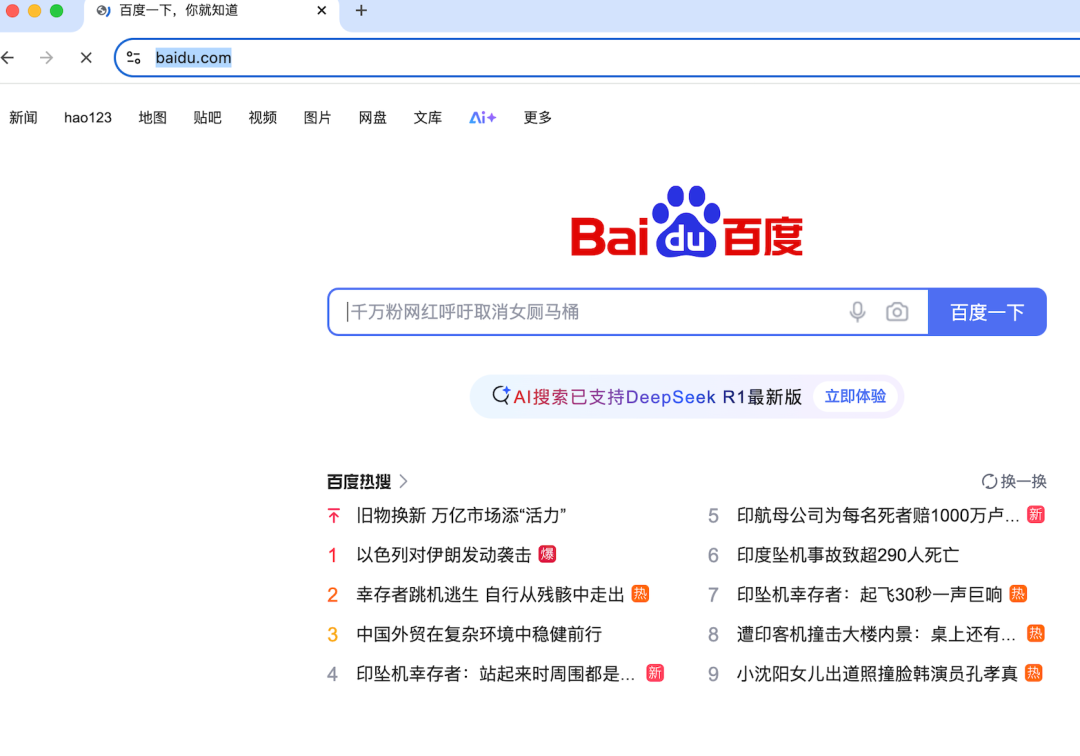Viewport: 1080px width, 756px height.
Task: Click 热 badge beside 起飞30秒一声巨响
Action: [1018, 594]
